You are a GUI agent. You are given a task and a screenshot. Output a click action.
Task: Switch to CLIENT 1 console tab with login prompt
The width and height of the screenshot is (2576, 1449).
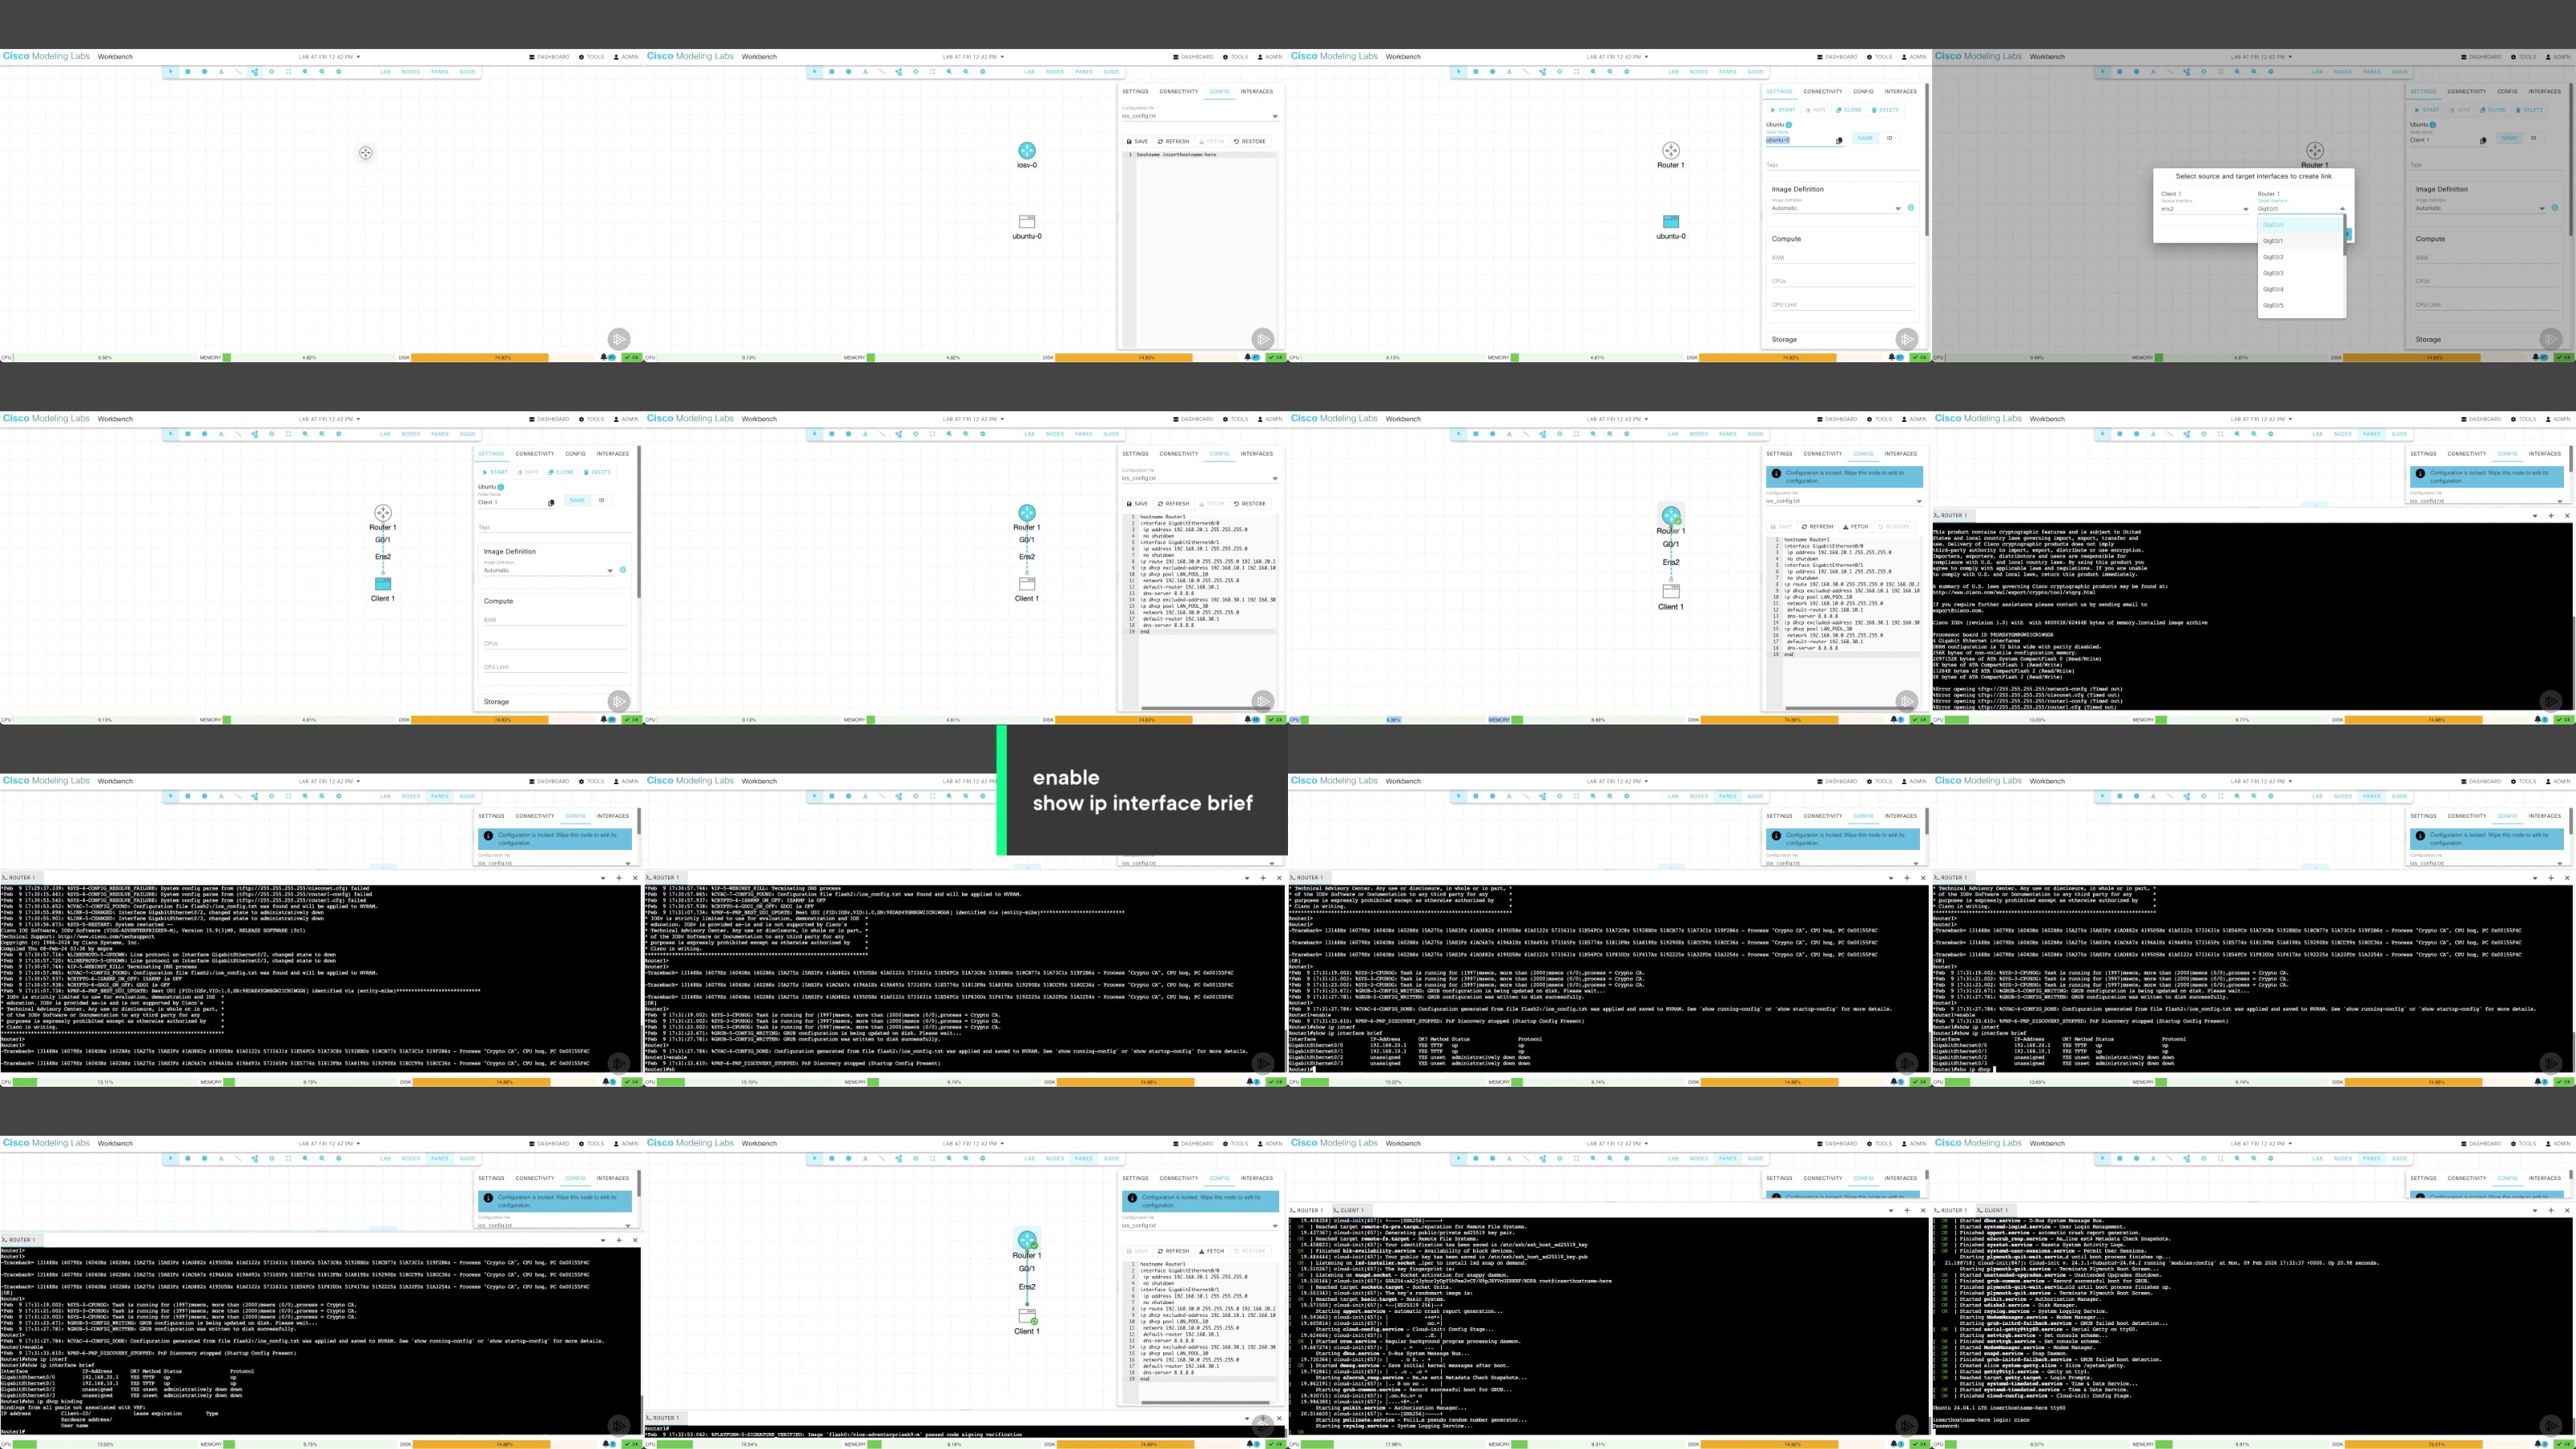coord(1994,1210)
